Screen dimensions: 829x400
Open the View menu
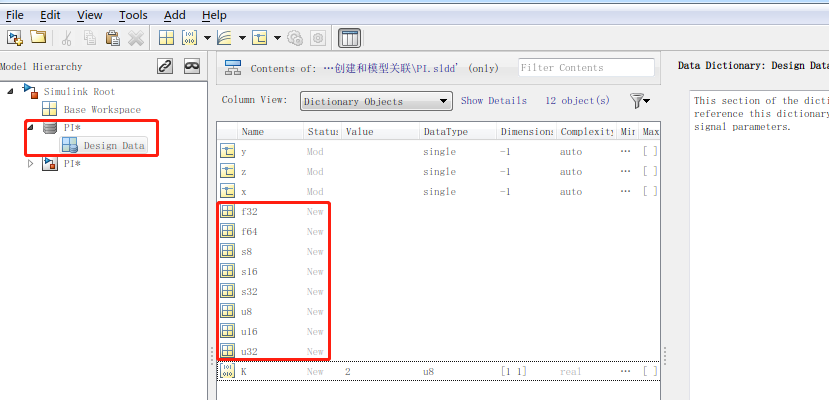[x=89, y=15]
